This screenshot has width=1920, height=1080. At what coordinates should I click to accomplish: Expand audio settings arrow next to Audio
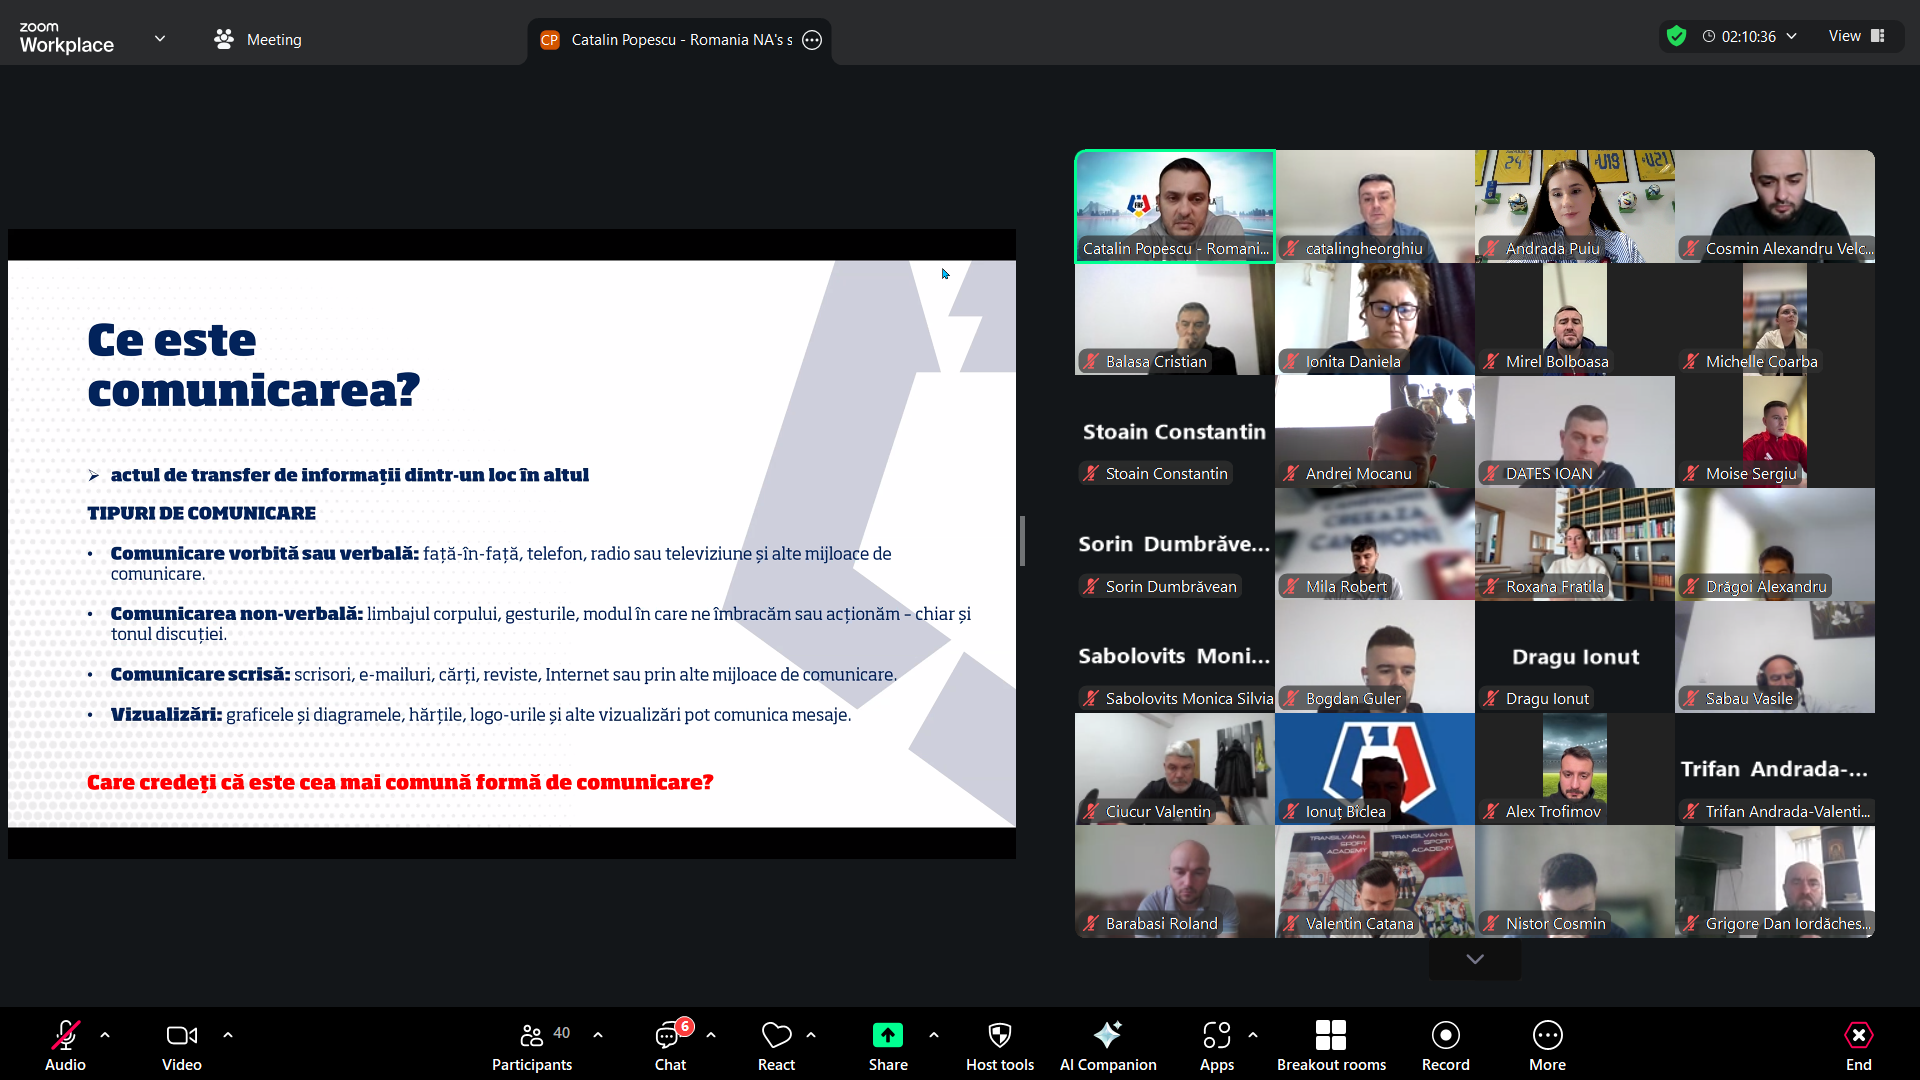point(105,1035)
